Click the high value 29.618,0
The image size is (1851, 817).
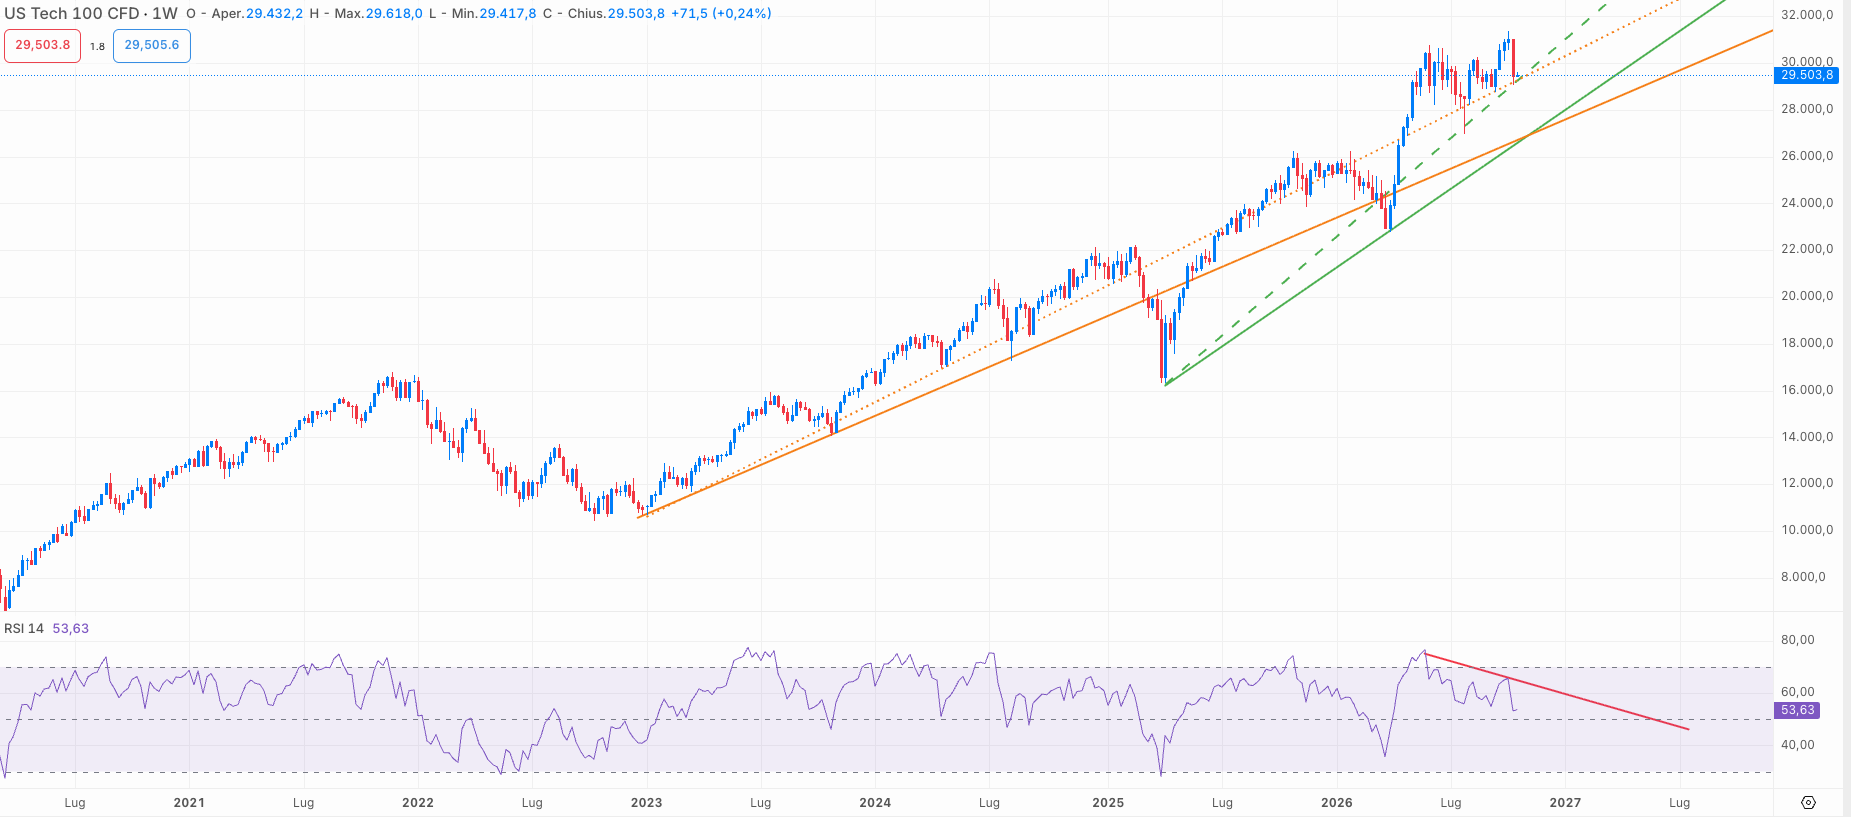pyautogui.click(x=394, y=14)
